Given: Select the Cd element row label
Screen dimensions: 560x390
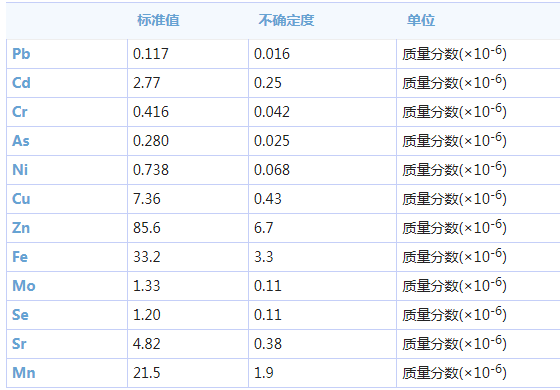Looking at the screenshot, I should (x=21, y=83).
